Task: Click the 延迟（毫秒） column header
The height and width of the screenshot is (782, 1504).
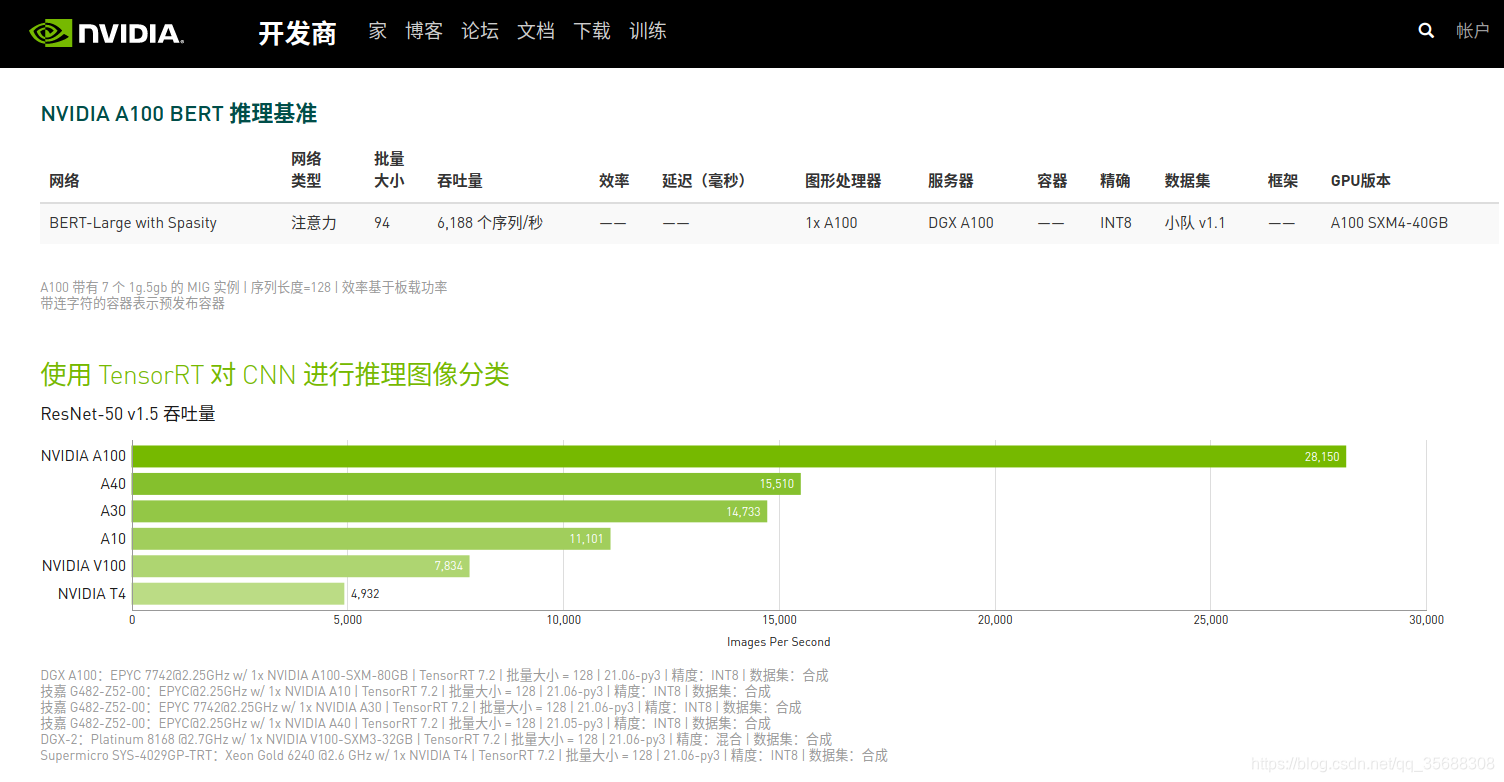Action: [x=704, y=181]
